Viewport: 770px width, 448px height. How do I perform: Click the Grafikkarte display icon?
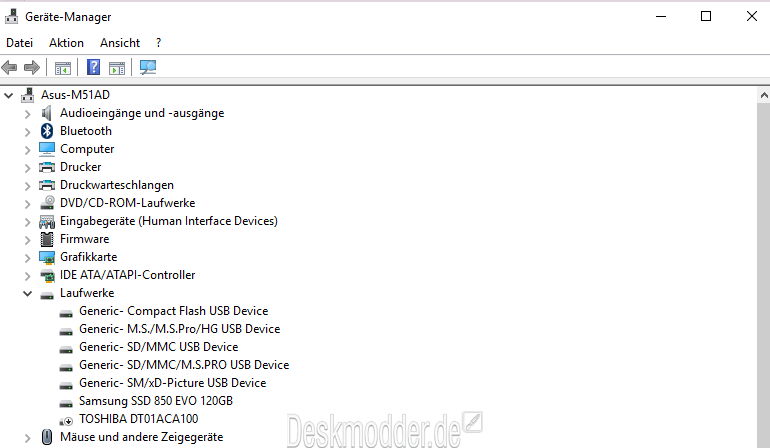(x=47, y=257)
